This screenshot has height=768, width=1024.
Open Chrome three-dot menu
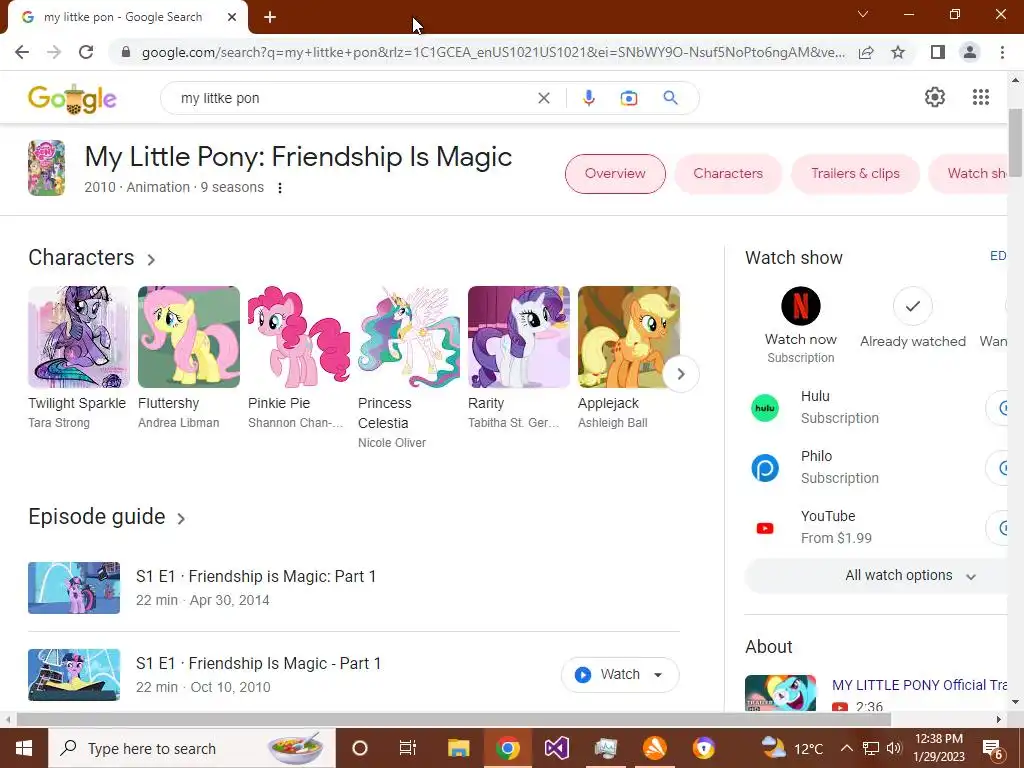pyautogui.click(x=1002, y=52)
